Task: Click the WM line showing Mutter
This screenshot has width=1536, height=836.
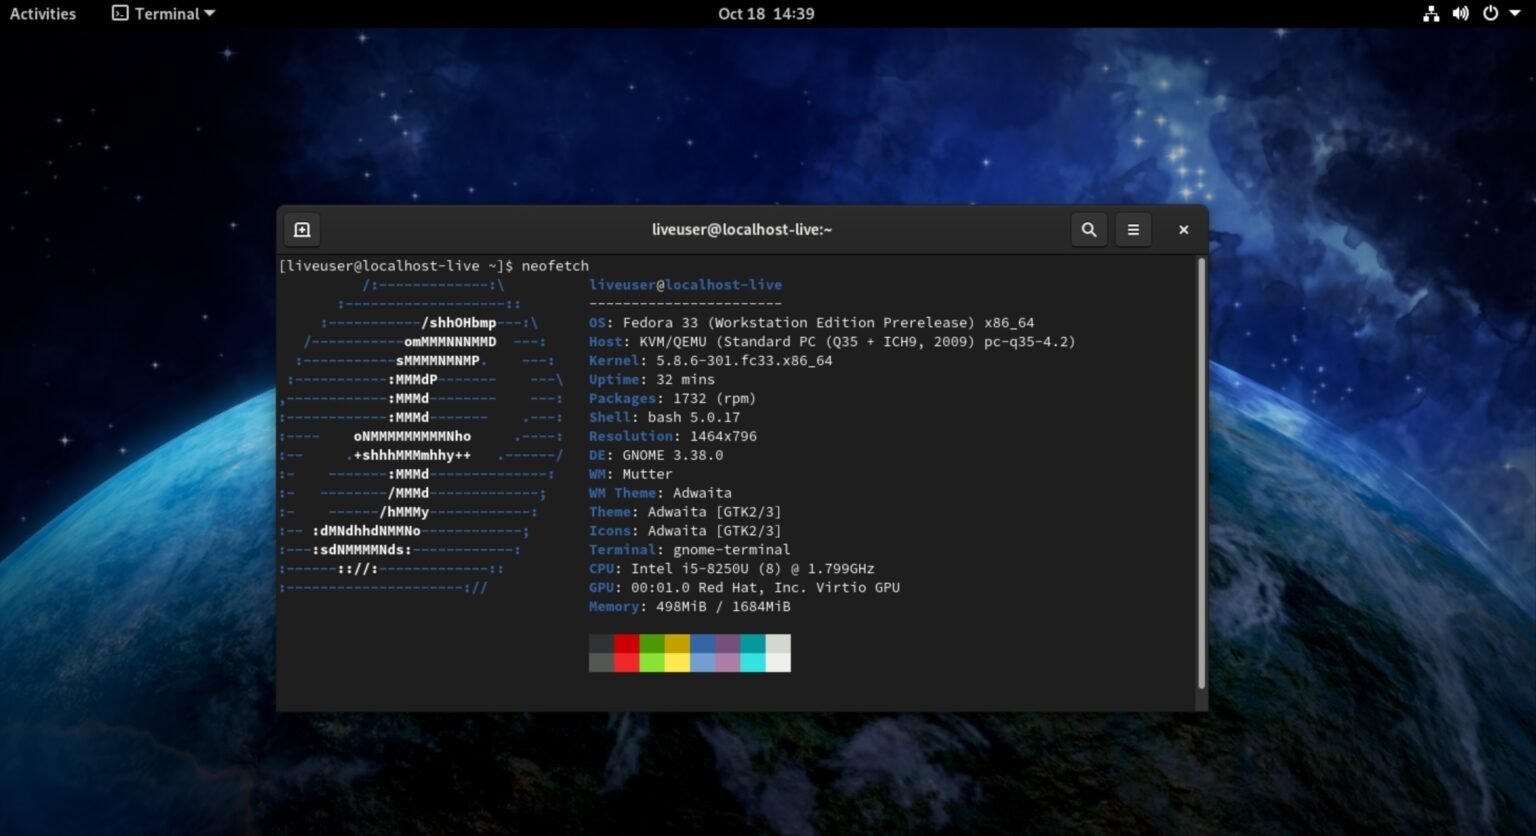Action: click(x=631, y=475)
